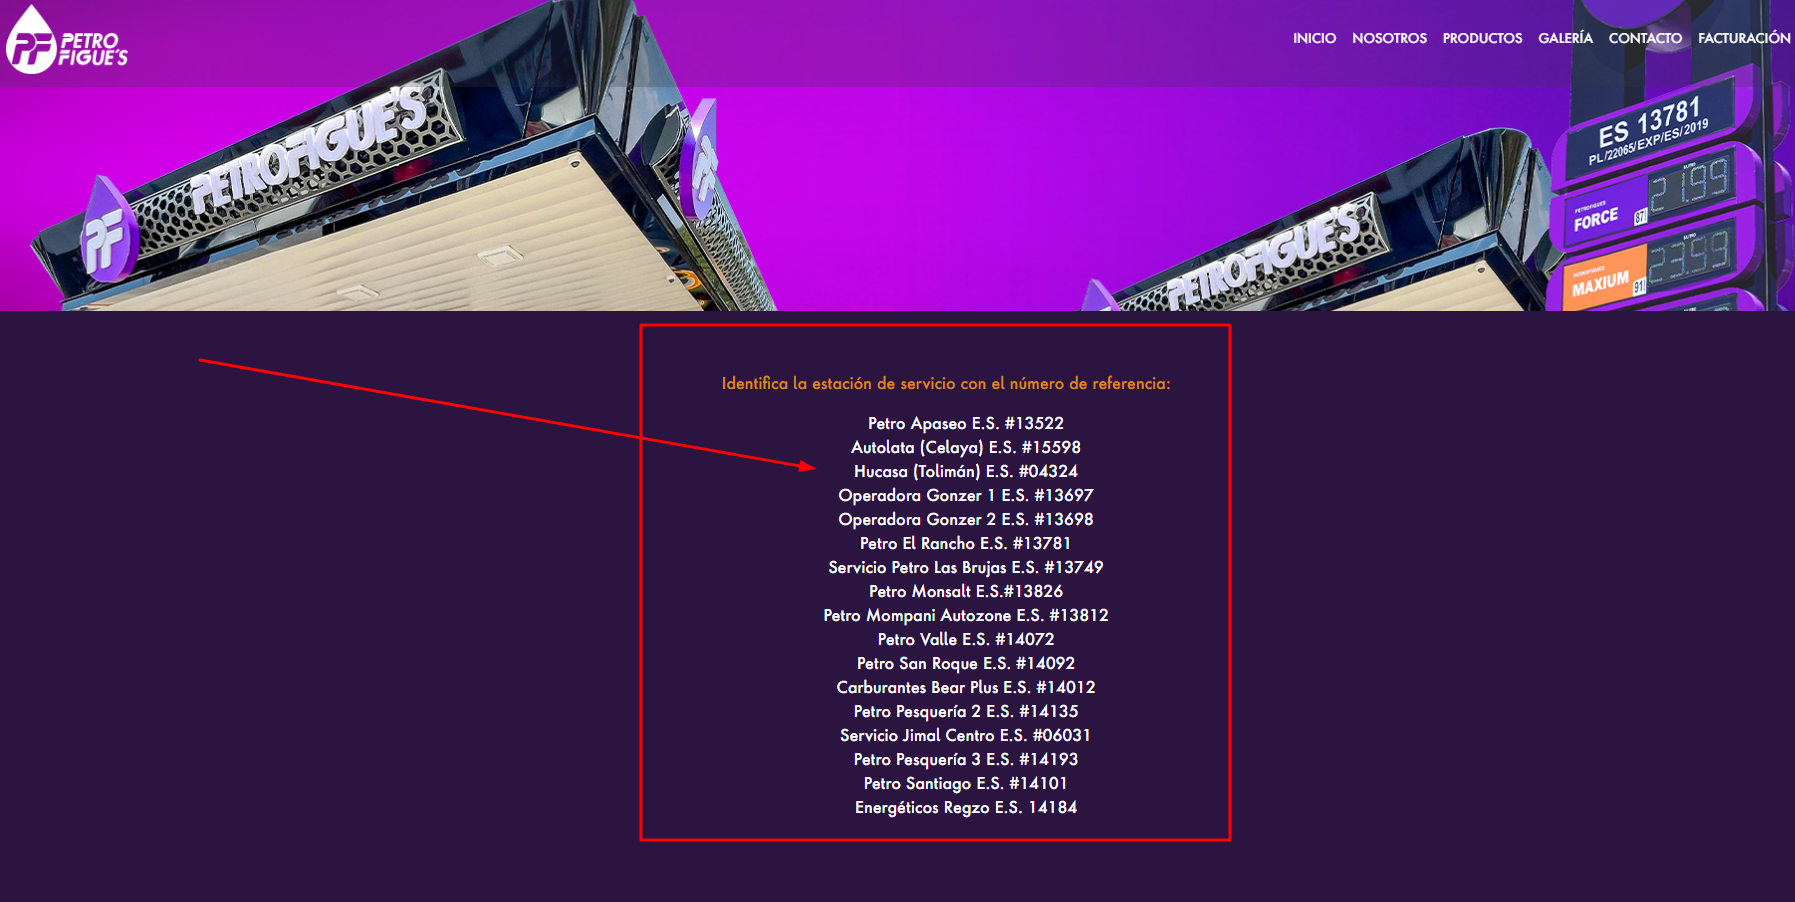Click Petro Apaseo E.S. #13522 entry
1795x902 pixels.
point(965,423)
